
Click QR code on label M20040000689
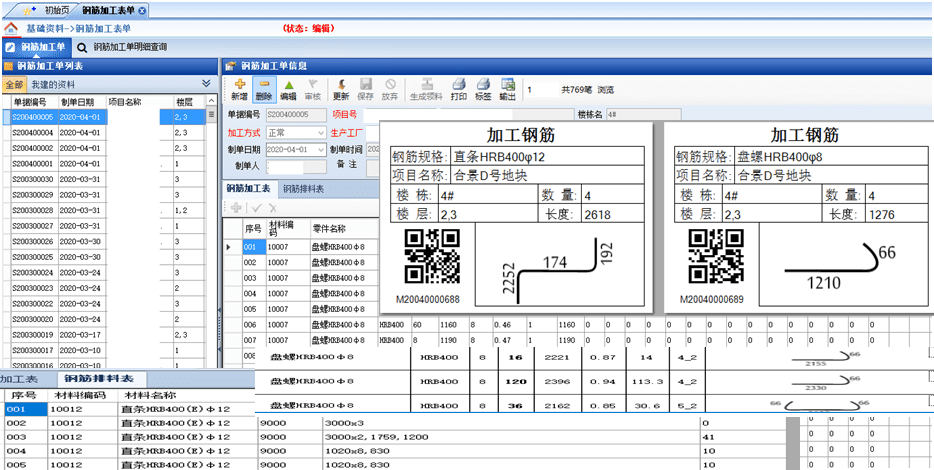(x=716, y=257)
